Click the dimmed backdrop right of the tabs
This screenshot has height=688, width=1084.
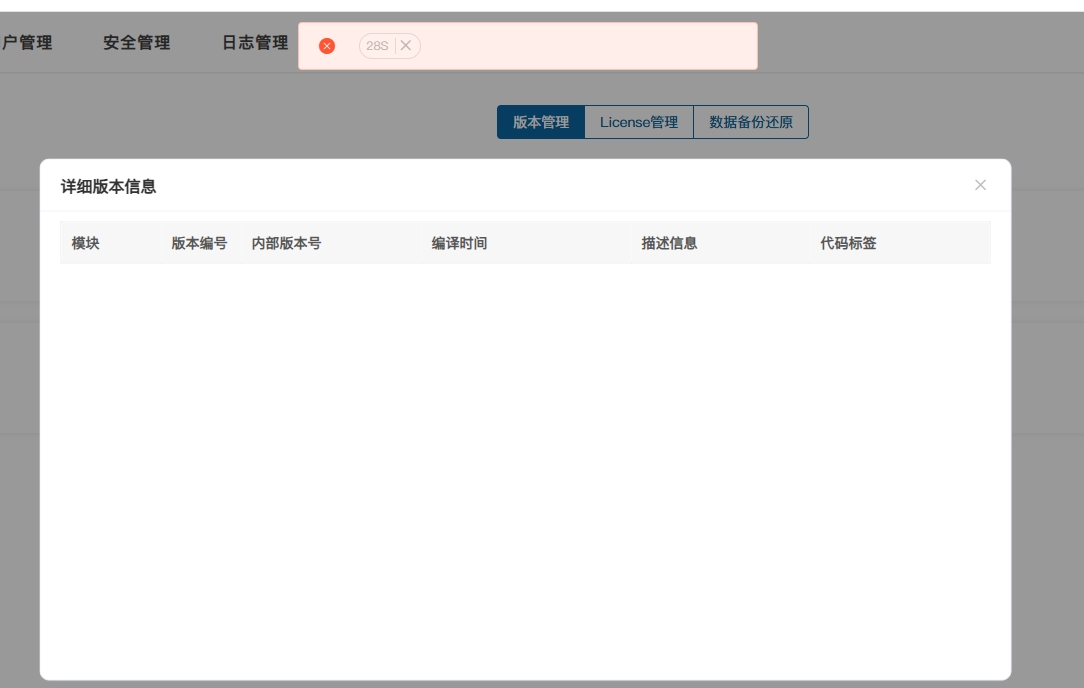click(x=940, y=122)
